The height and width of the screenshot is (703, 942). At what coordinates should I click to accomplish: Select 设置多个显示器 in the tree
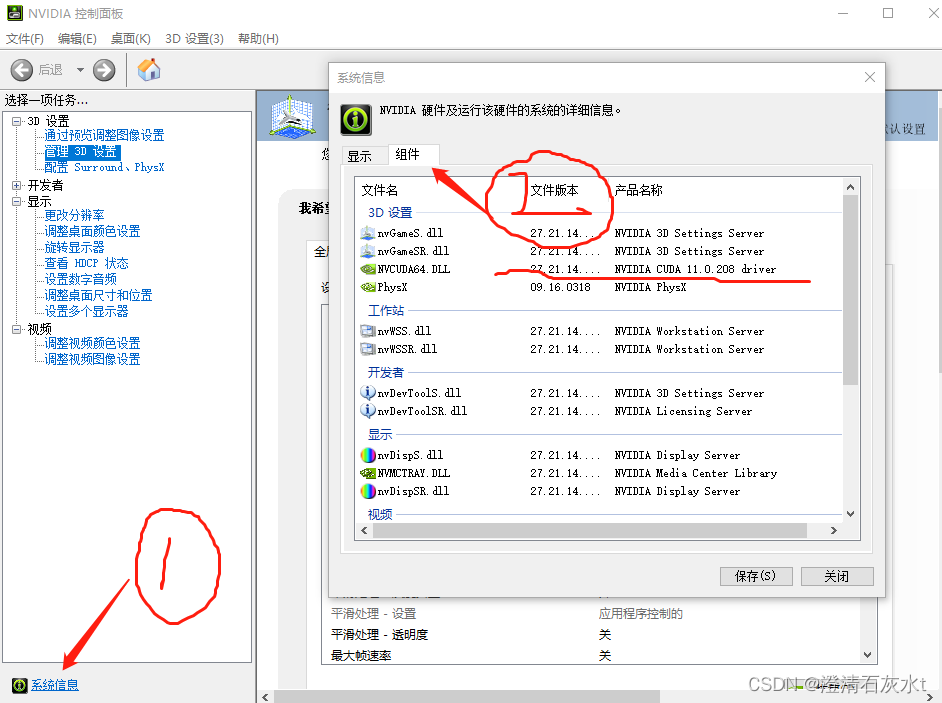tap(86, 311)
